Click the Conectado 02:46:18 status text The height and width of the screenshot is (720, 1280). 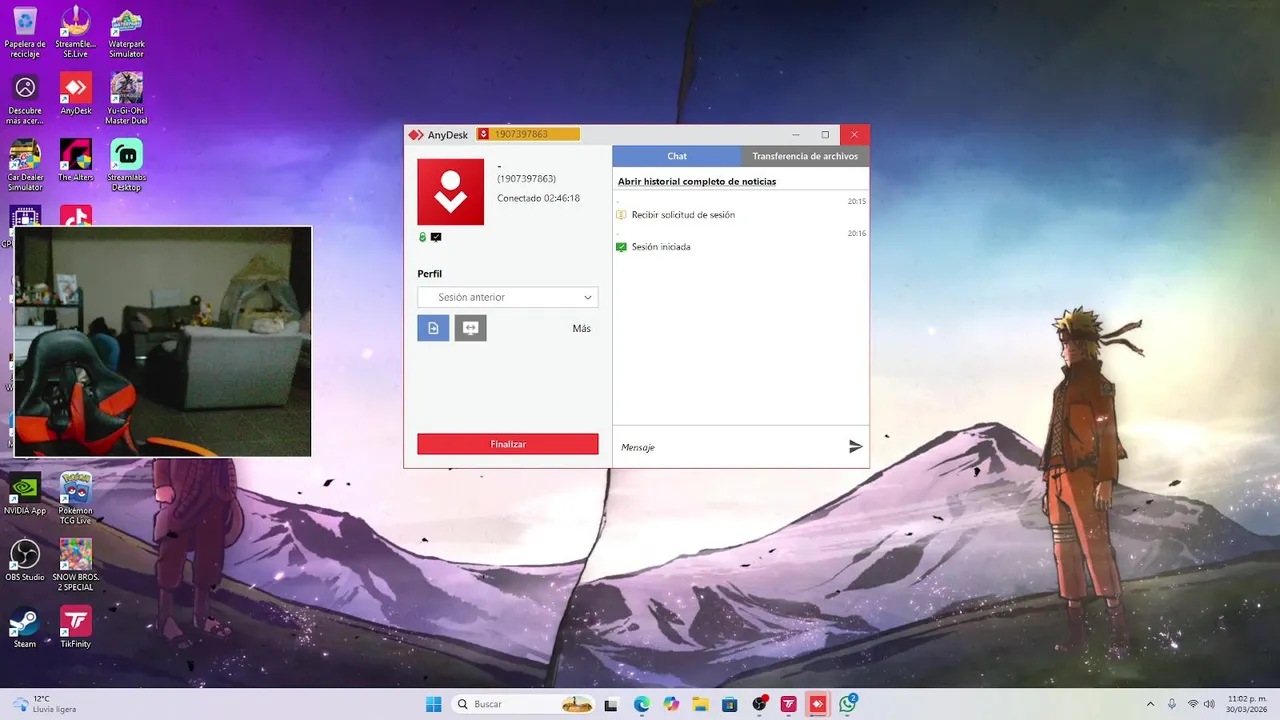538,198
